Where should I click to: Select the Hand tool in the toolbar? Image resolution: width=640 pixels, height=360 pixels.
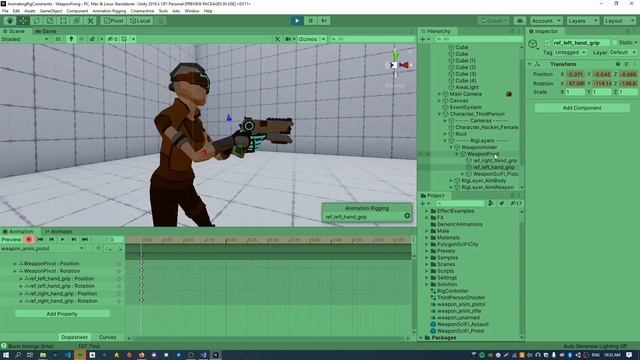pyautogui.click(x=10, y=21)
